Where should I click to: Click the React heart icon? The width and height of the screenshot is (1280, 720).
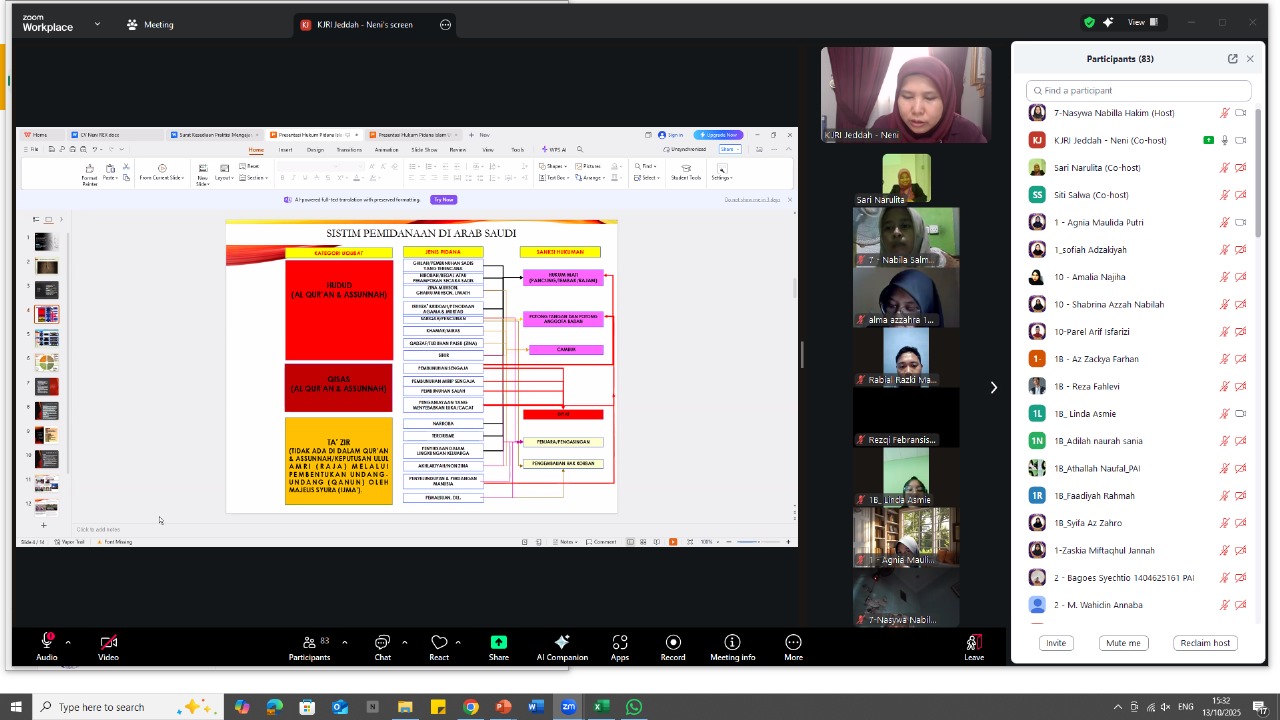[439, 643]
